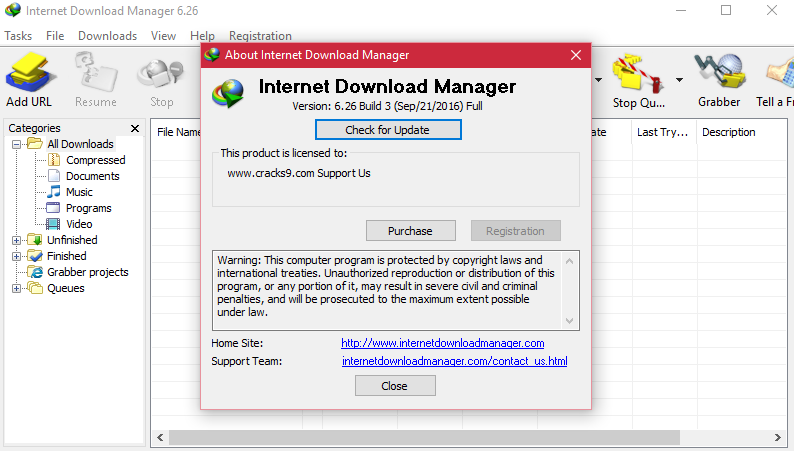Open the Help menu

click(x=202, y=36)
